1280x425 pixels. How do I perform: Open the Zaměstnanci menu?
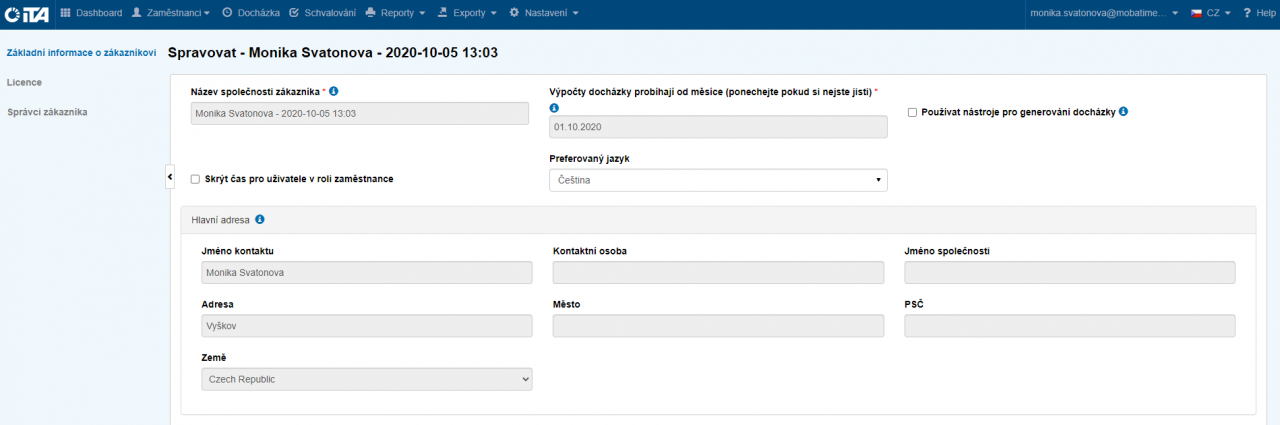pos(171,13)
